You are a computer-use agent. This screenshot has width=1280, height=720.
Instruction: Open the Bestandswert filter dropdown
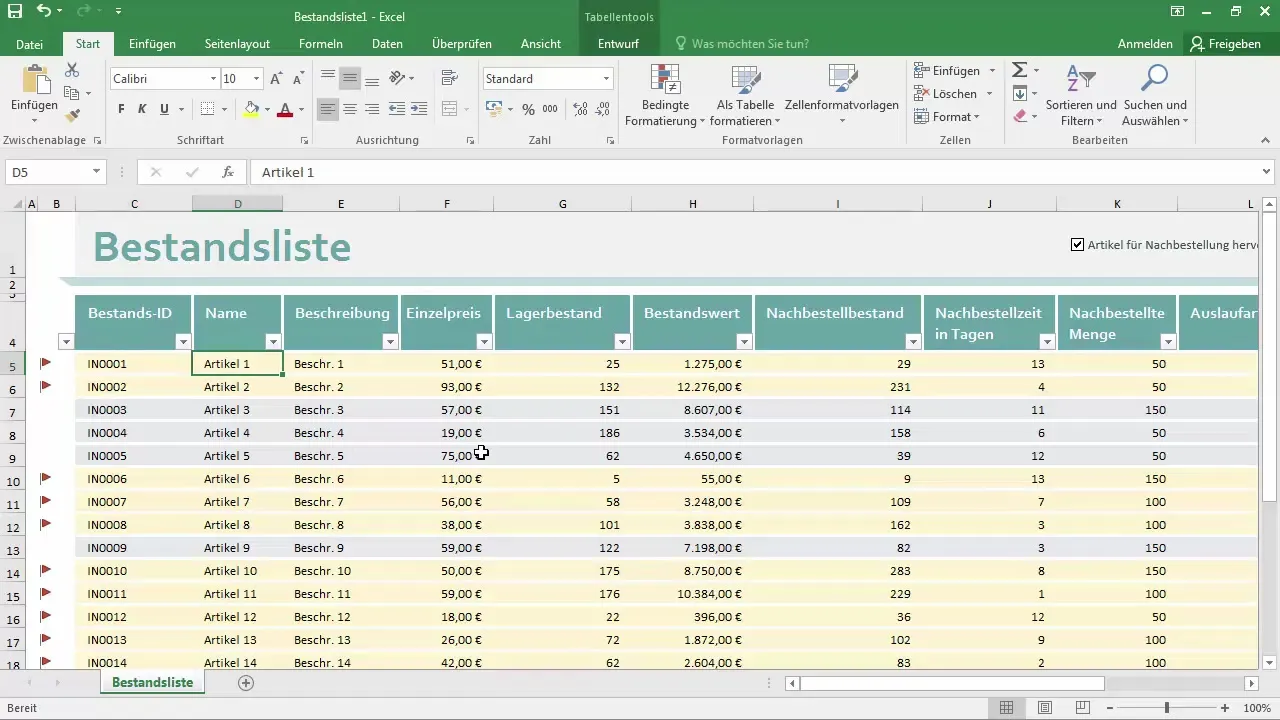coord(745,341)
